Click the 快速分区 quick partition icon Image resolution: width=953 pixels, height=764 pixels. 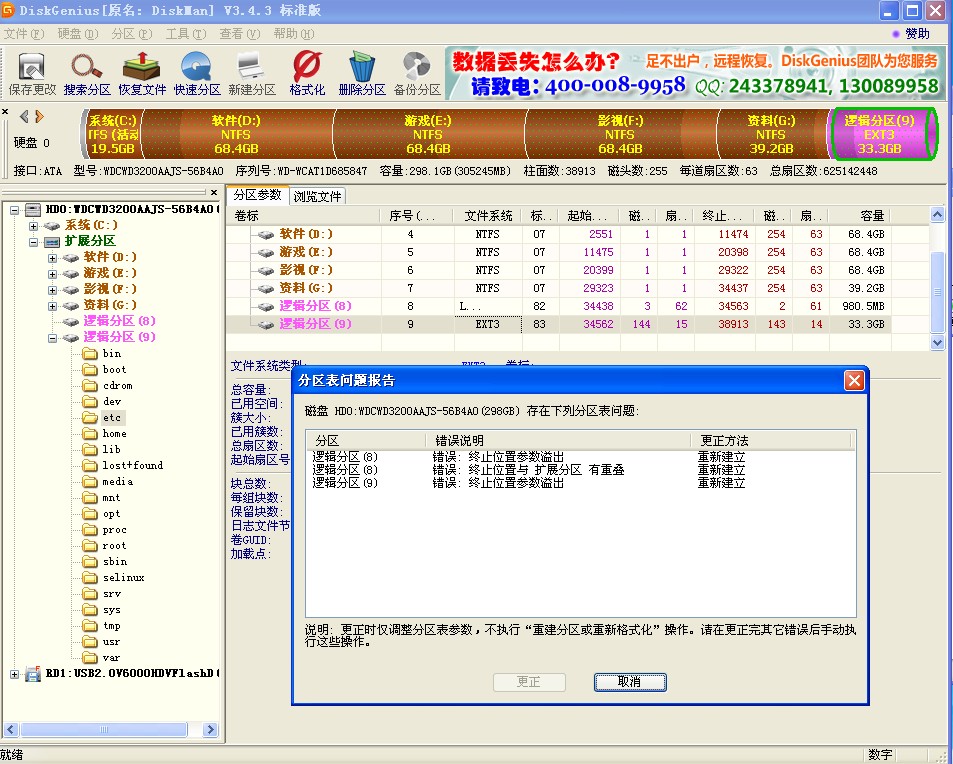197,74
